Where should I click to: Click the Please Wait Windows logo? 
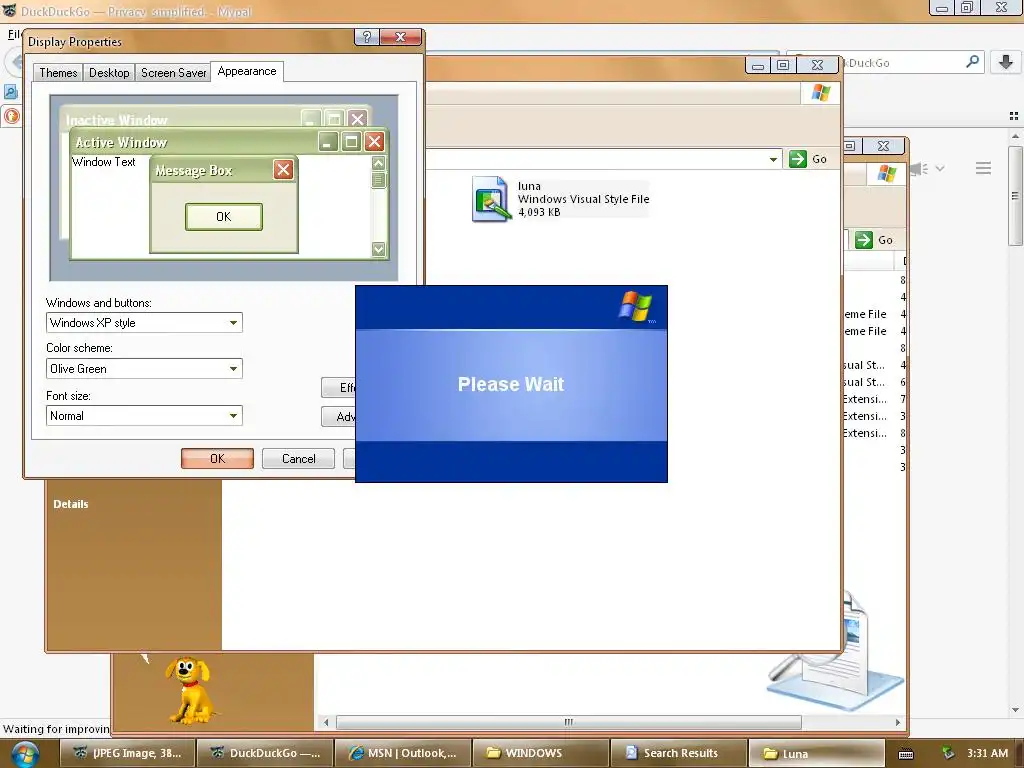tap(635, 307)
